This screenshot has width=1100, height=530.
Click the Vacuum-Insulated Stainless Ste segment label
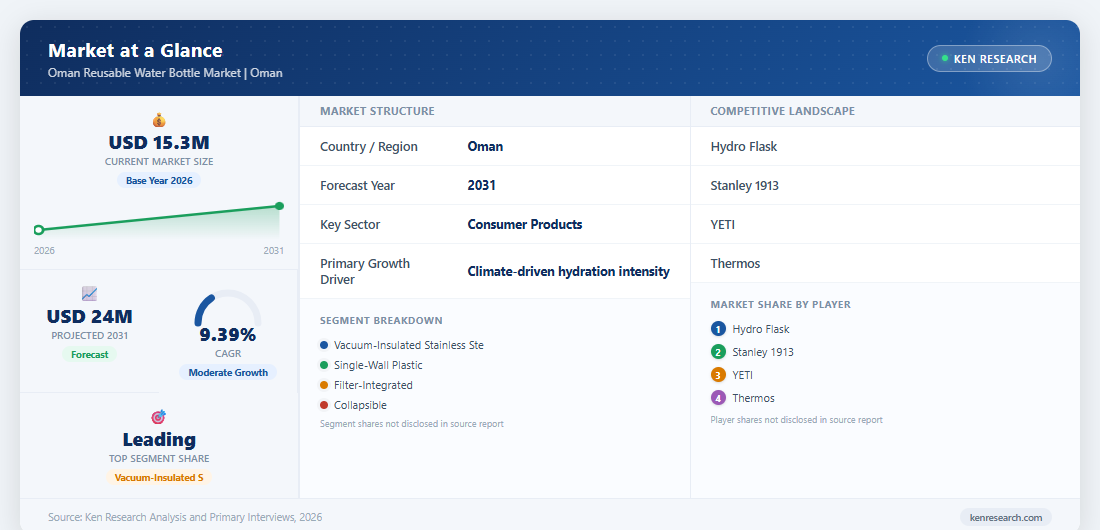(x=409, y=345)
